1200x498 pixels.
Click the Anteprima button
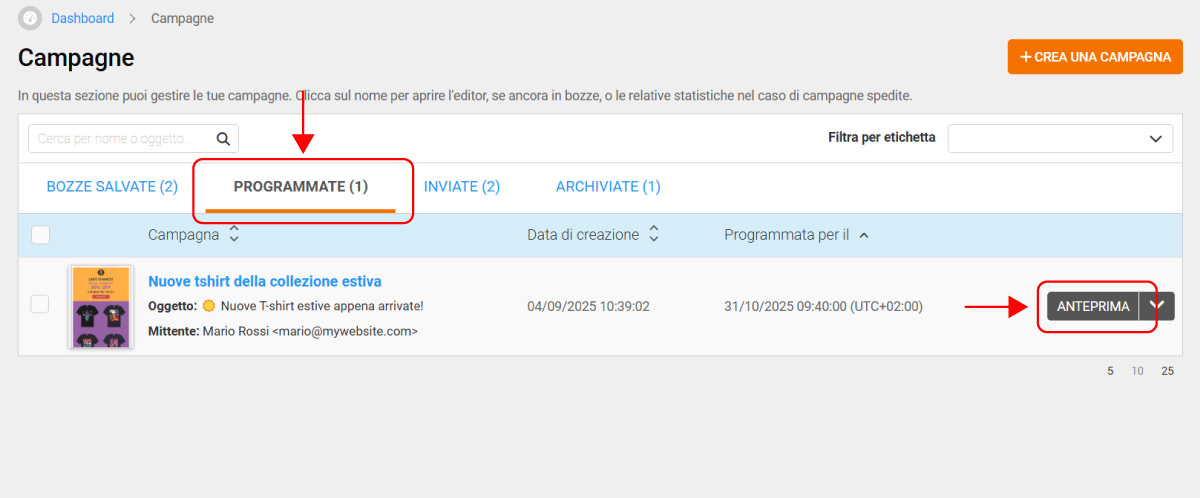(x=1093, y=306)
